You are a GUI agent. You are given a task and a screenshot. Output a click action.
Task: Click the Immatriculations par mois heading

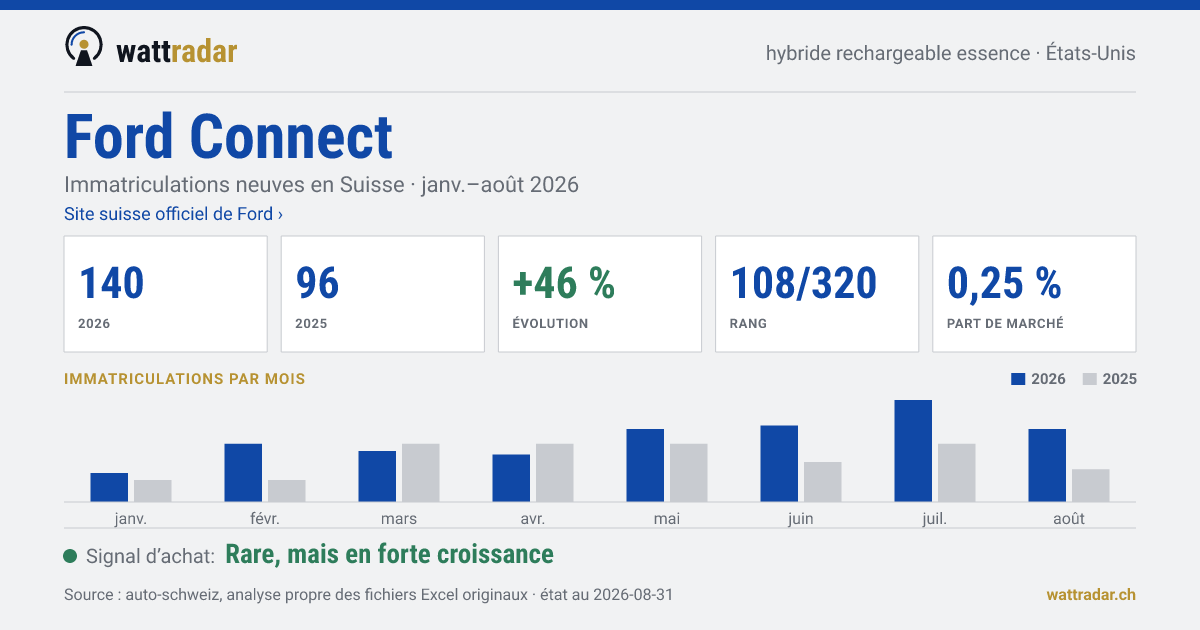click(x=185, y=379)
